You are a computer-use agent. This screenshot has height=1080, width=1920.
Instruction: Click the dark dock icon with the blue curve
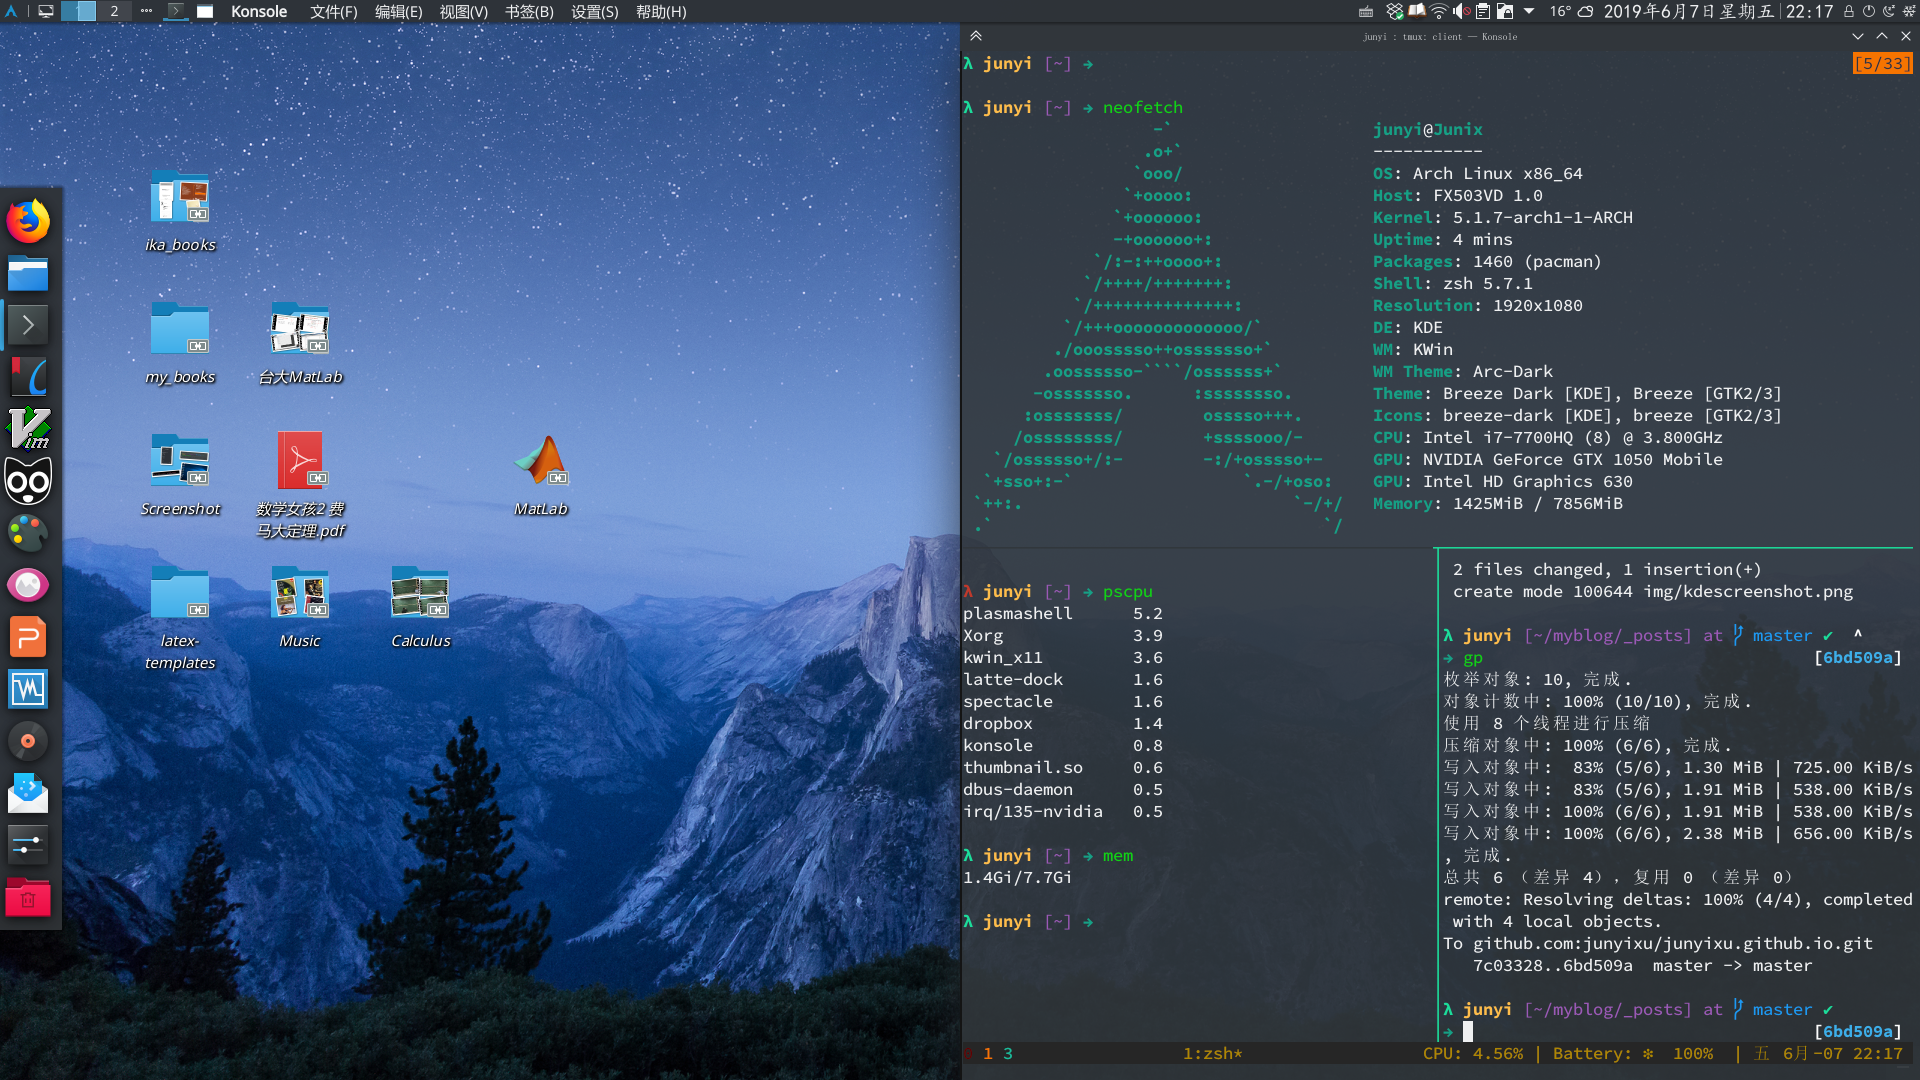[x=28, y=377]
